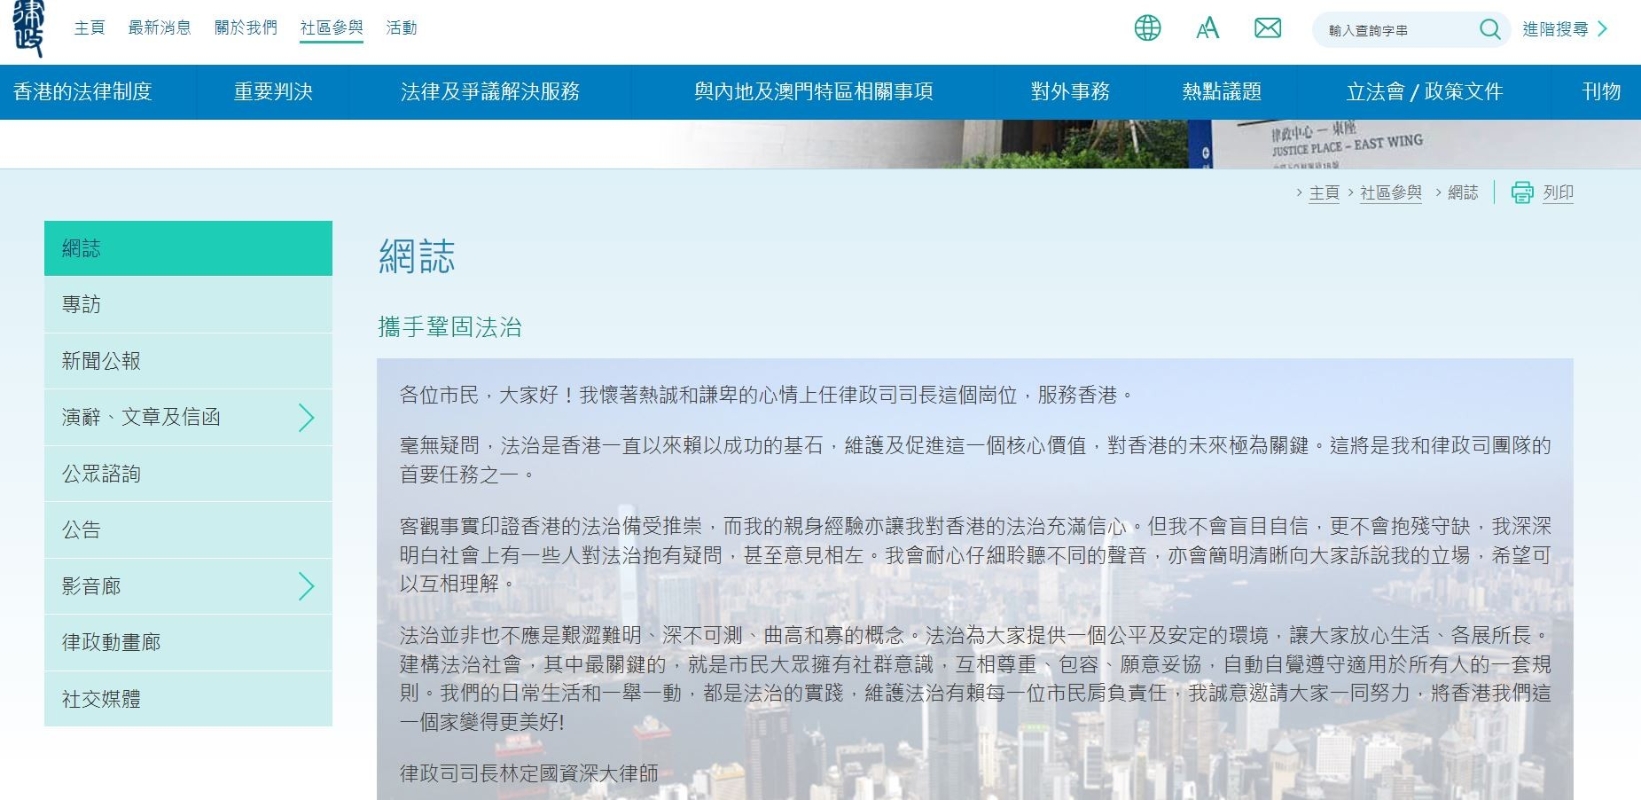This screenshot has height=800, width=1641.
Task: Click the 列印 print link
Action: tap(1557, 193)
